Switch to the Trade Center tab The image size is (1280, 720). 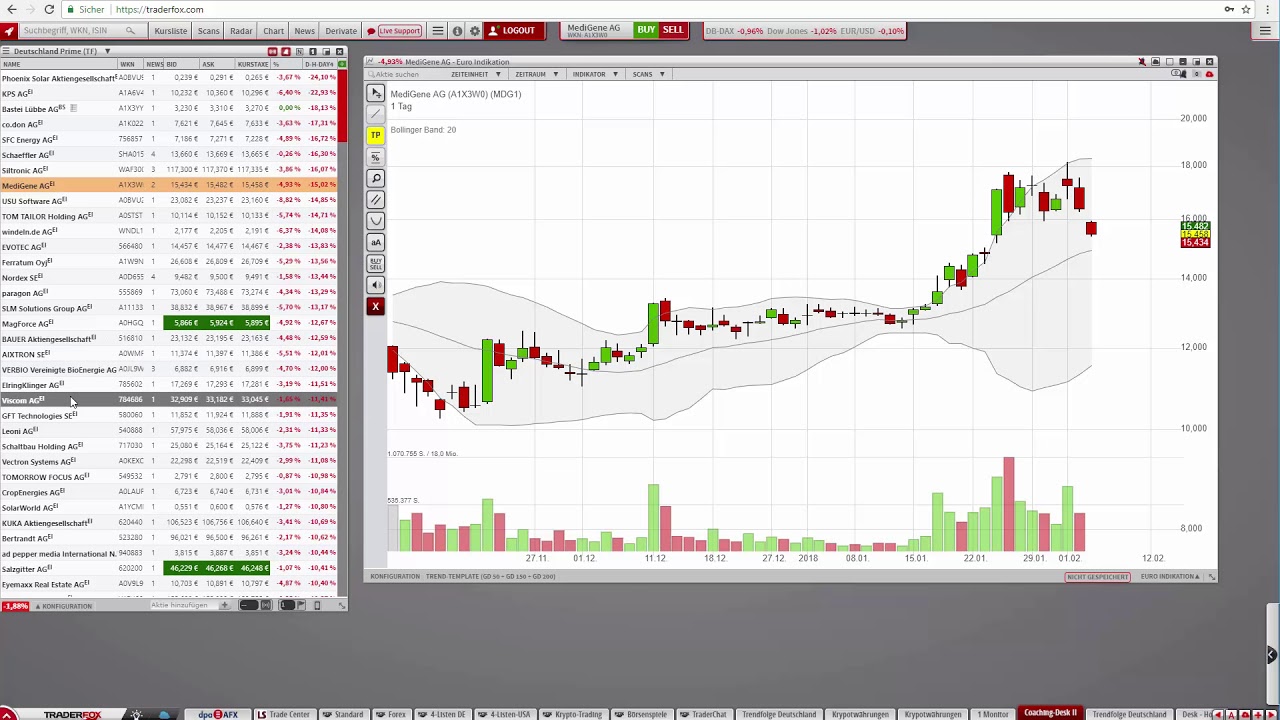[x=284, y=714]
